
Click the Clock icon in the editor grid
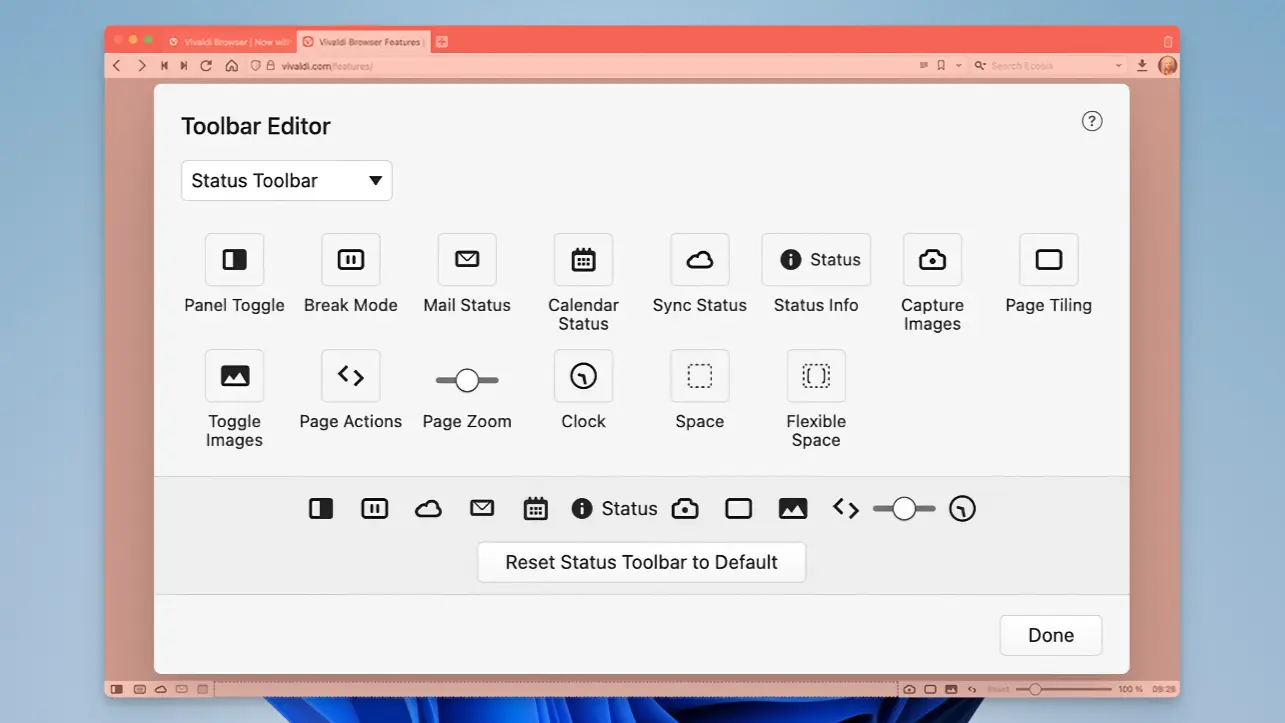[583, 375]
